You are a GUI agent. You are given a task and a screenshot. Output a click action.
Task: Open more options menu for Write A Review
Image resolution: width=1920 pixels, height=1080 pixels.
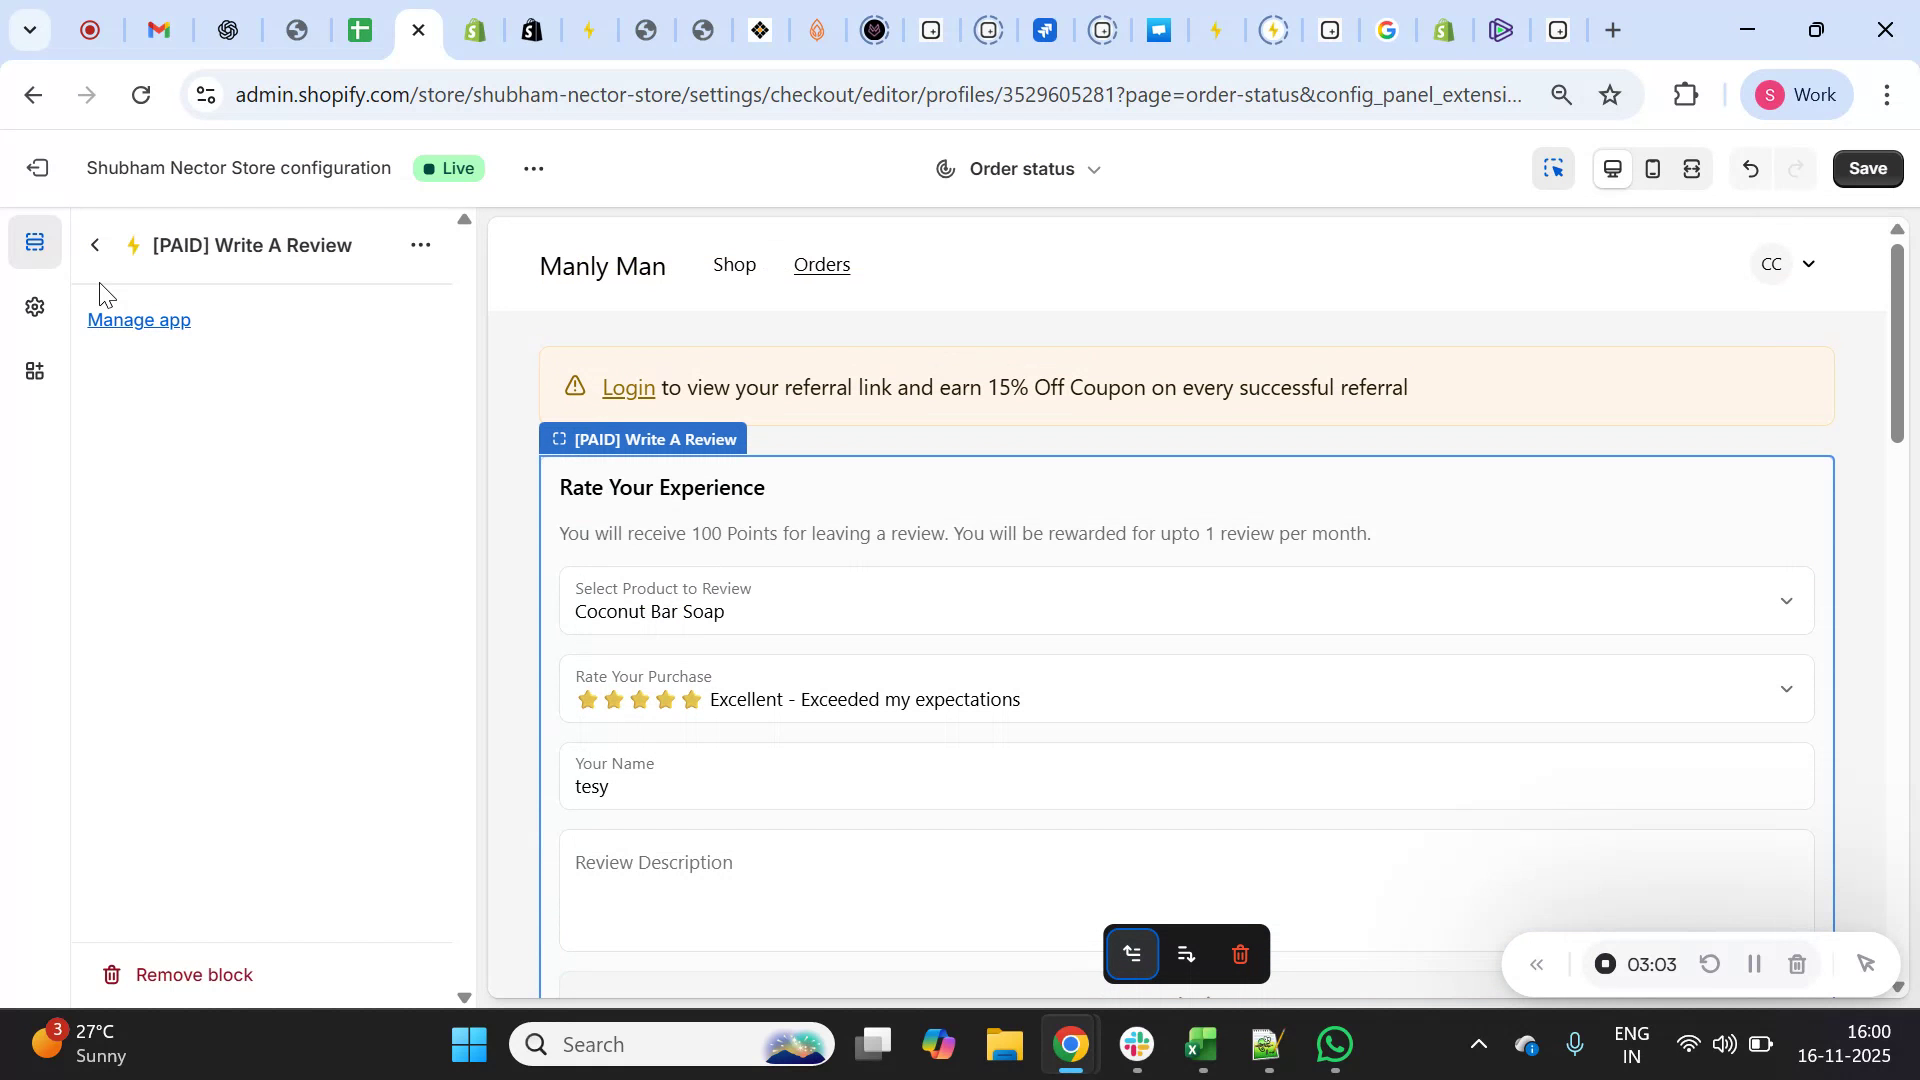tap(420, 245)
